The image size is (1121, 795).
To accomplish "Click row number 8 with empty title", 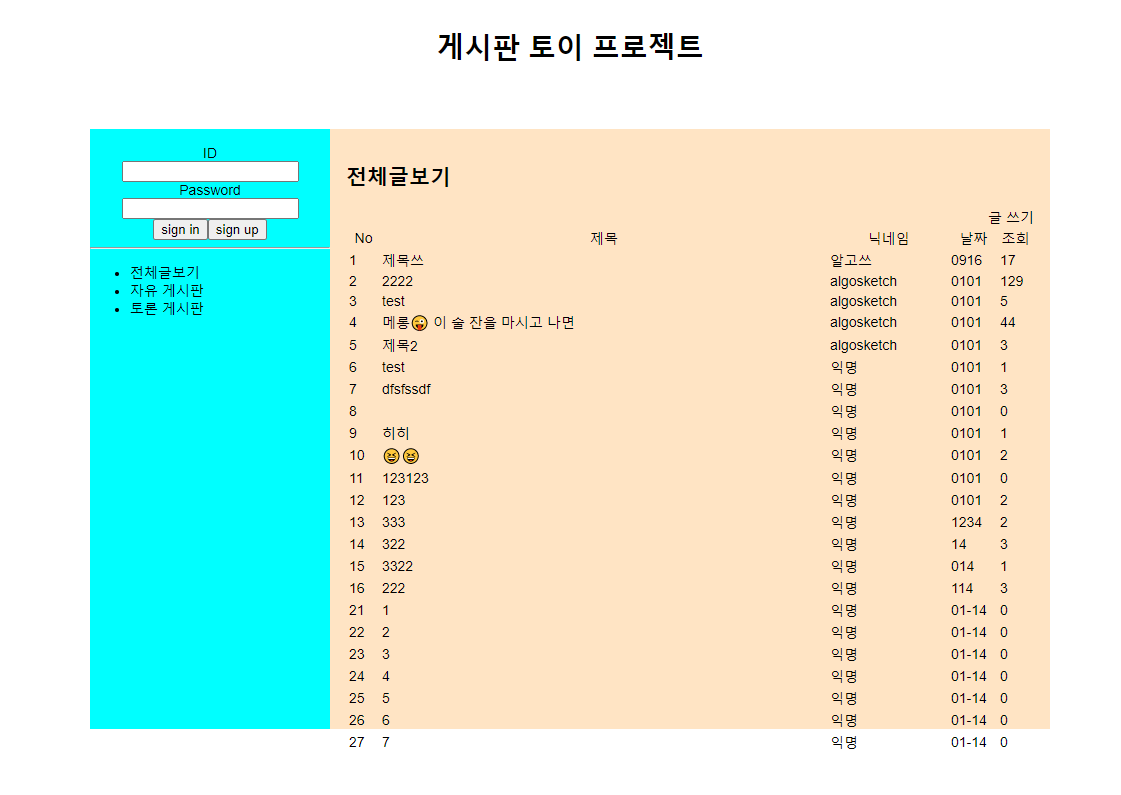I will point(352,411).
